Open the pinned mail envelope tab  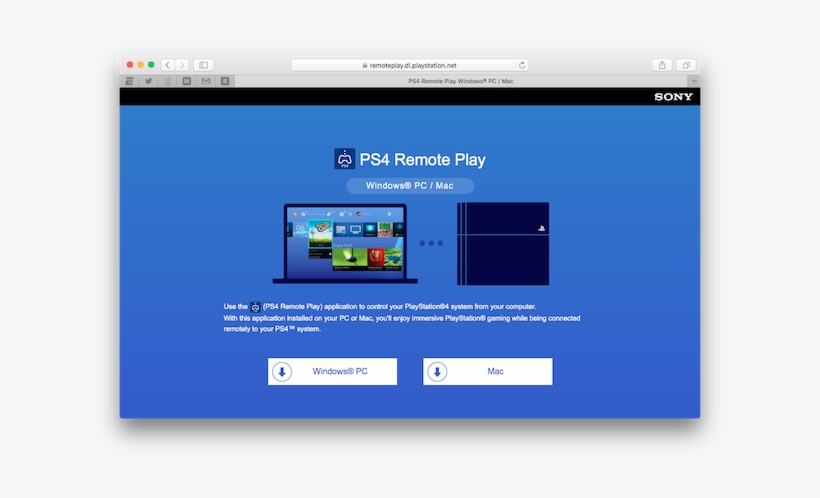206,81
